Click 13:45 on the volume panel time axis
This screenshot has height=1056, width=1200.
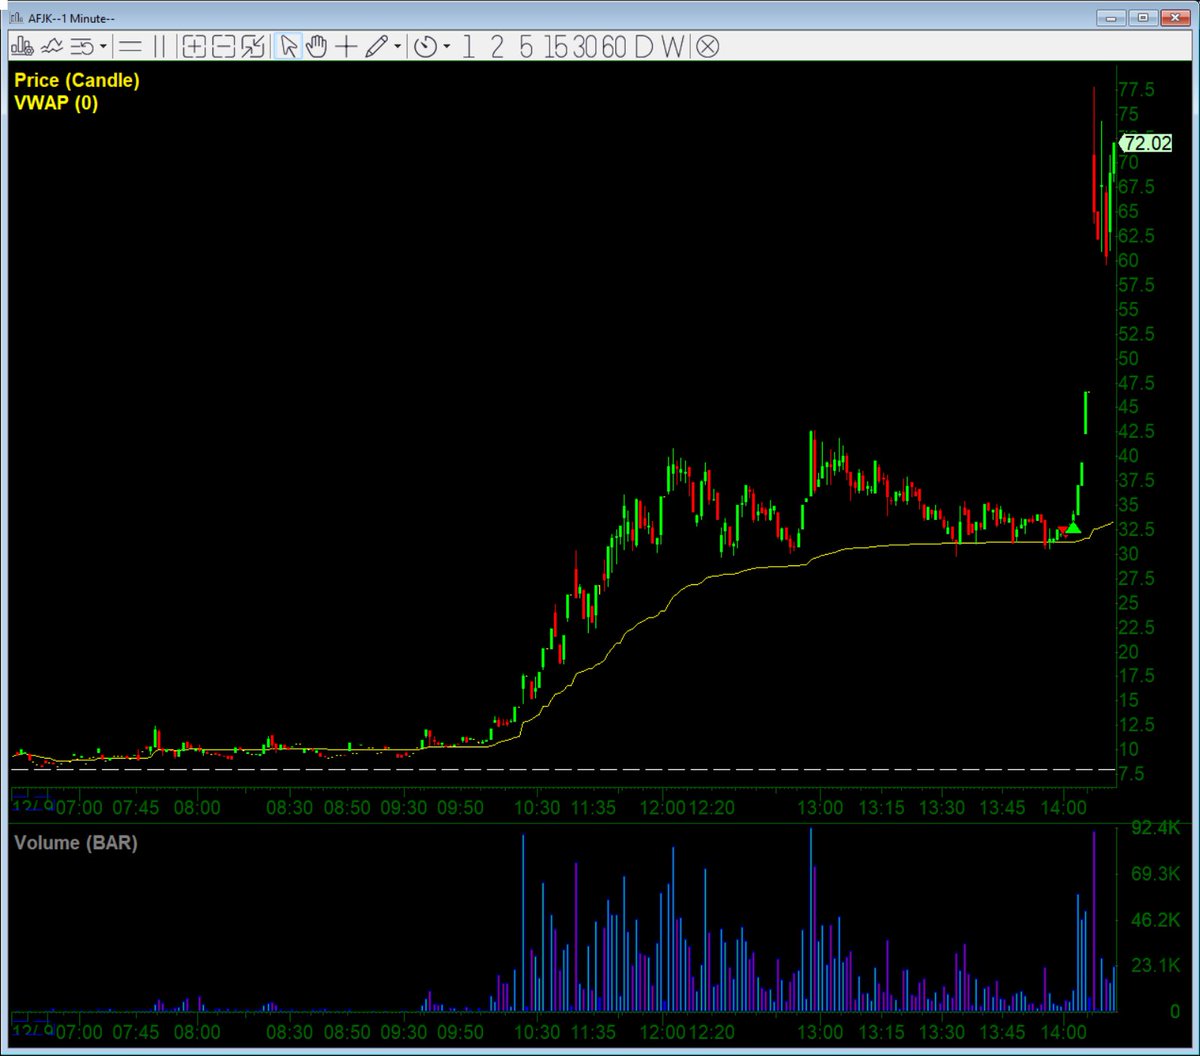(1003, 1032)
